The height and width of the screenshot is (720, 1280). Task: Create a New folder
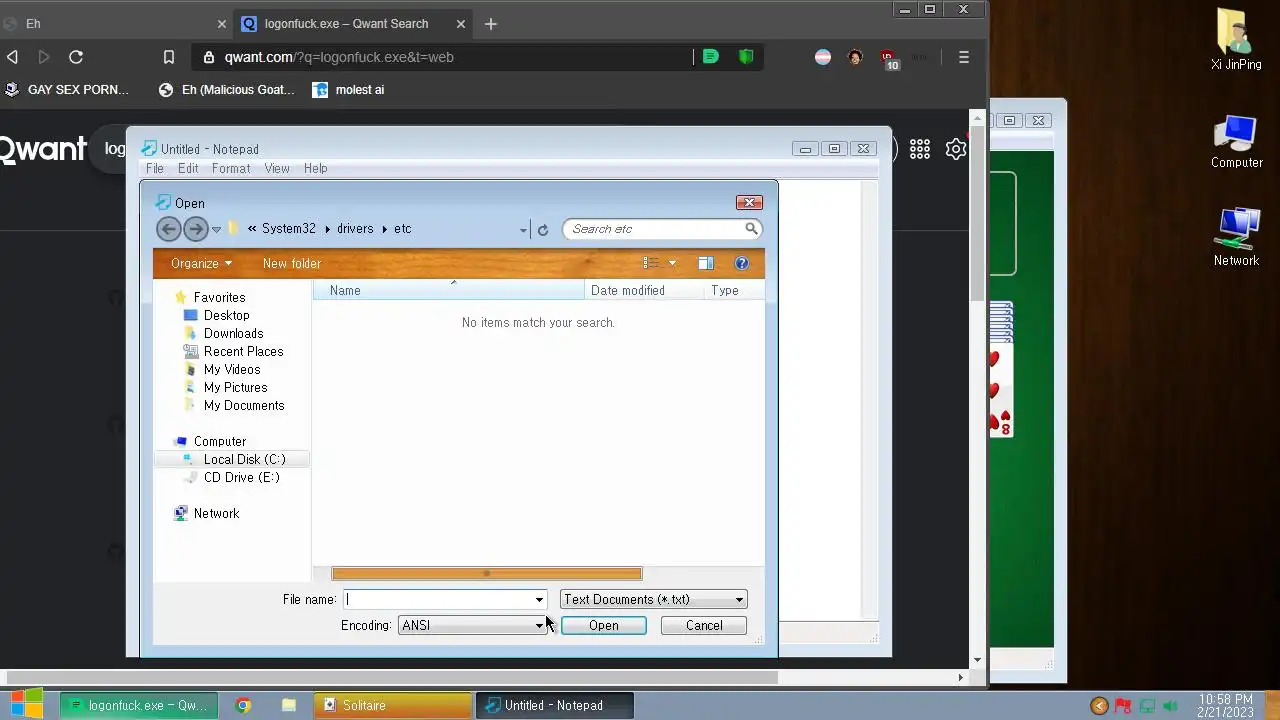click(x=292, y=264)
